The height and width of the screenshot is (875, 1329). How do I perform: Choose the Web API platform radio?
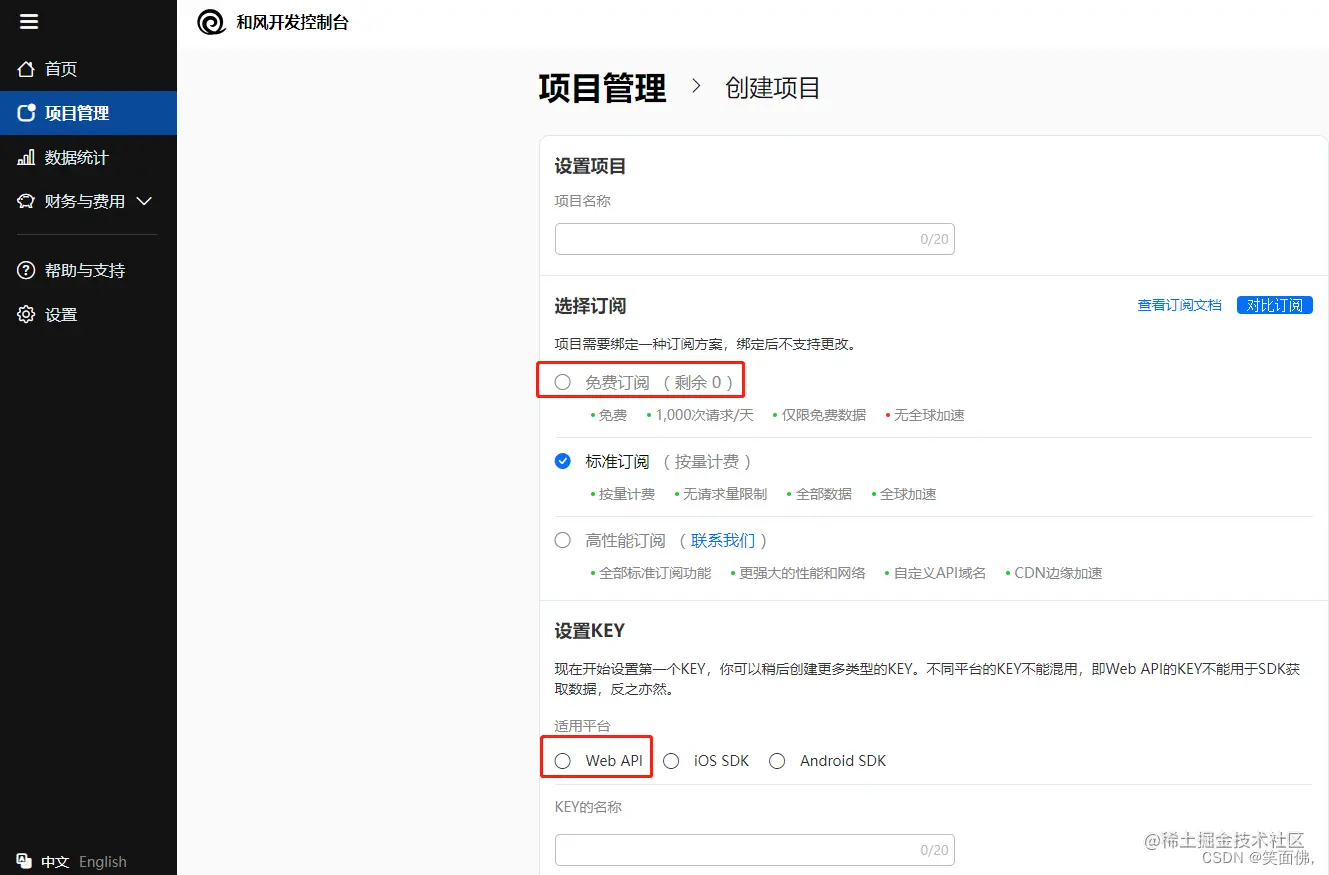tap(563, 761)
